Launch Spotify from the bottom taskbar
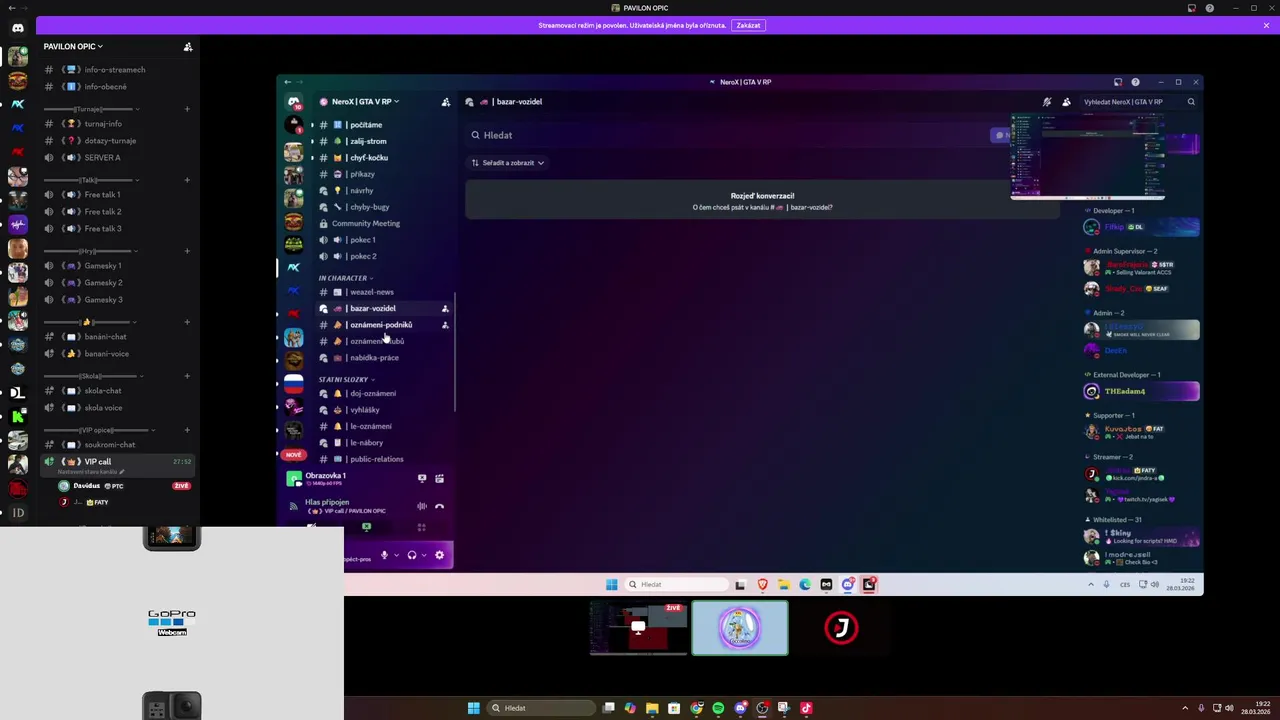This screenshot has height=720, width=1280. click(718, 708)
